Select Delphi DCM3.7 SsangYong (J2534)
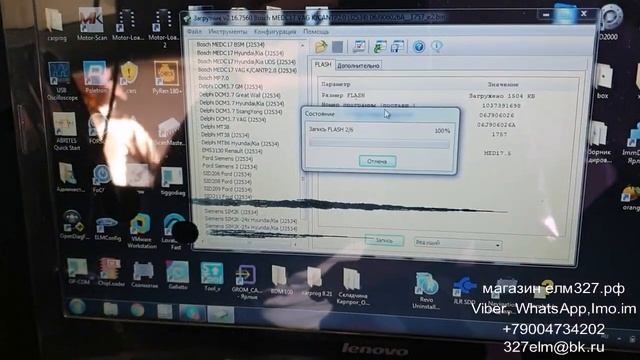Image resolution: width=640 pixels, height=360 pixels. point(241,112)
